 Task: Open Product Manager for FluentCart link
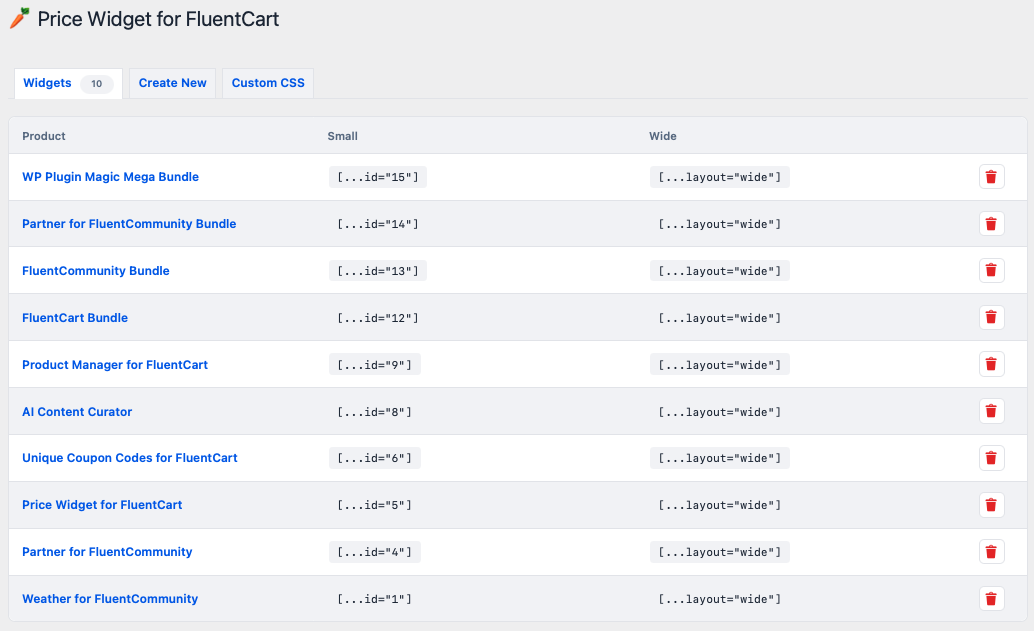click(x=115, y=365)
